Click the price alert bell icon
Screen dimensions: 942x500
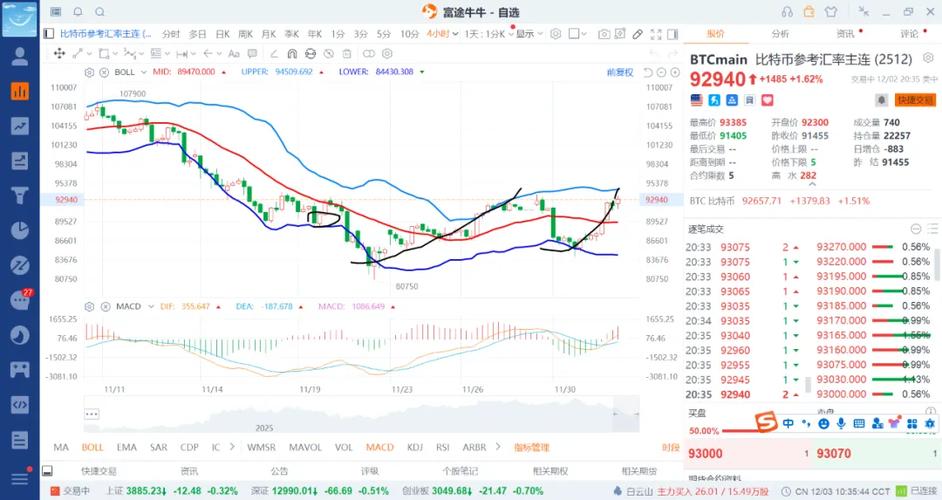point(881,100)
